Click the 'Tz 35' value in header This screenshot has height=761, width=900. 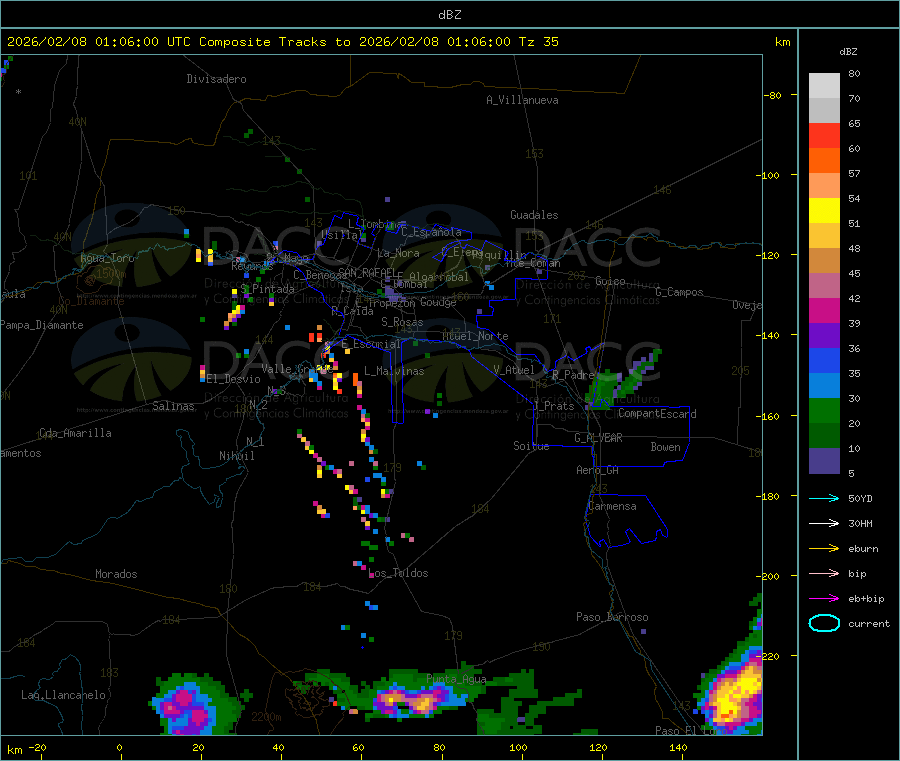pyautogui.click(x=538, y=42)
